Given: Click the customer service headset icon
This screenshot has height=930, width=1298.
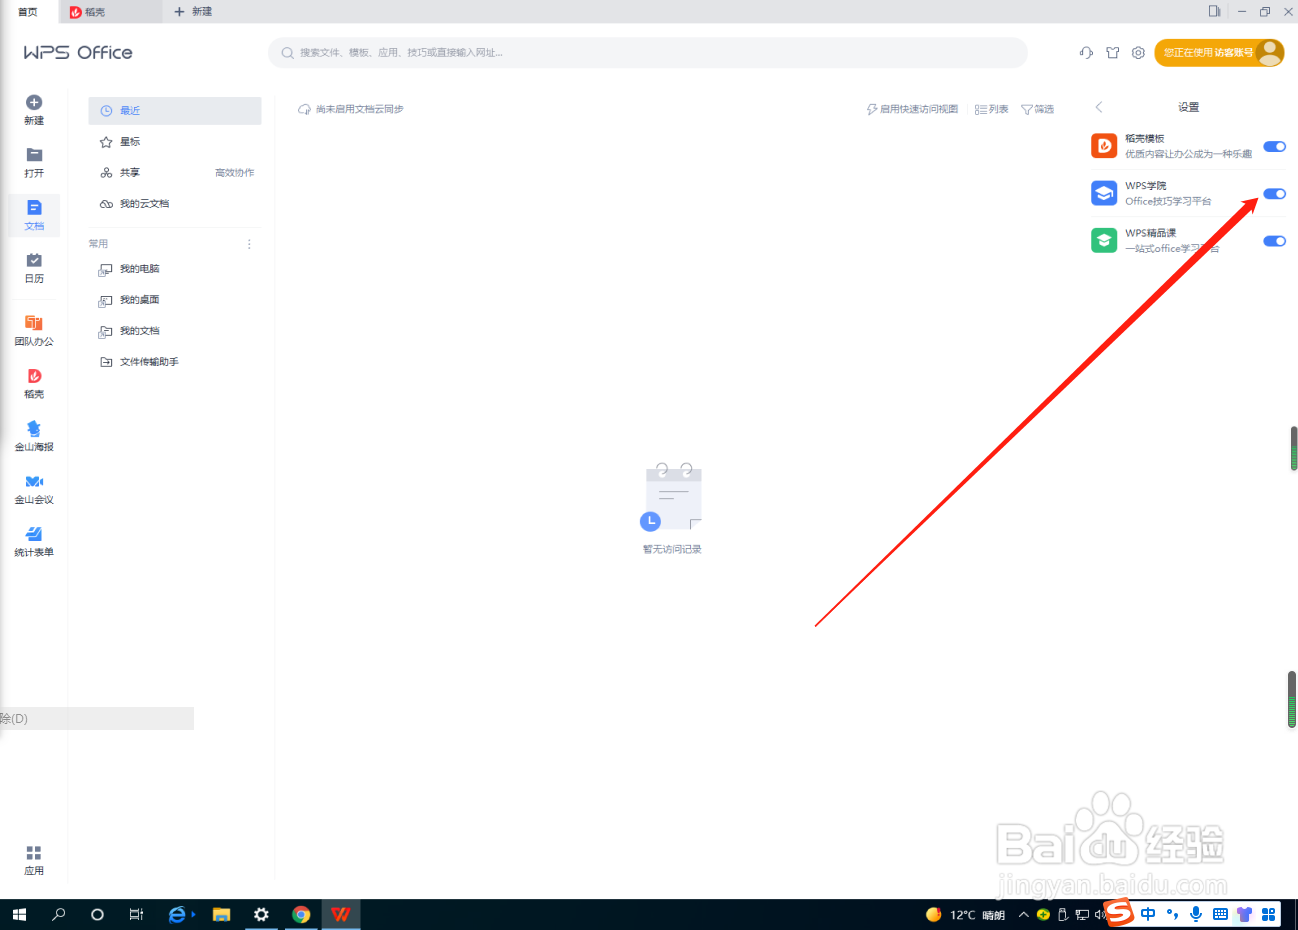Looking at the screenshot, I should coord(1086,53).
